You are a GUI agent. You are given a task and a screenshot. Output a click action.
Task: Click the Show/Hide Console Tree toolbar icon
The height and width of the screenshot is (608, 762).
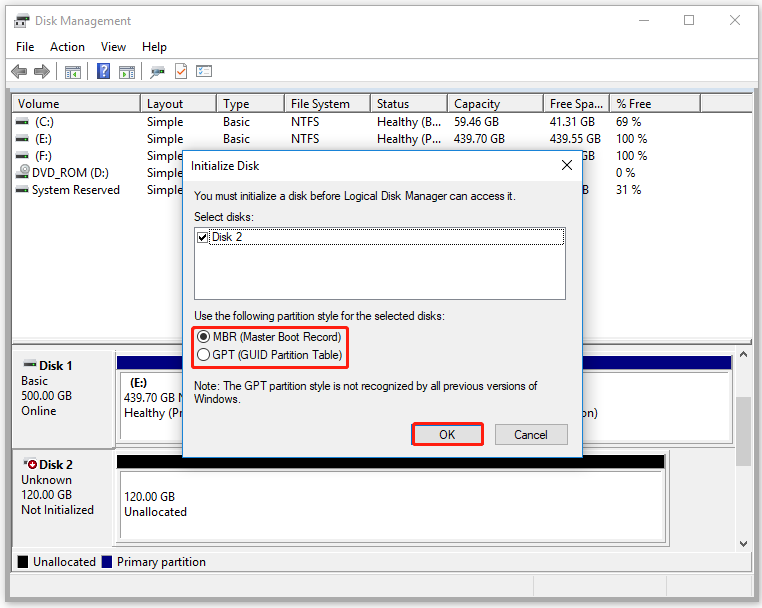pyautogui.click(x=73, y=72)
